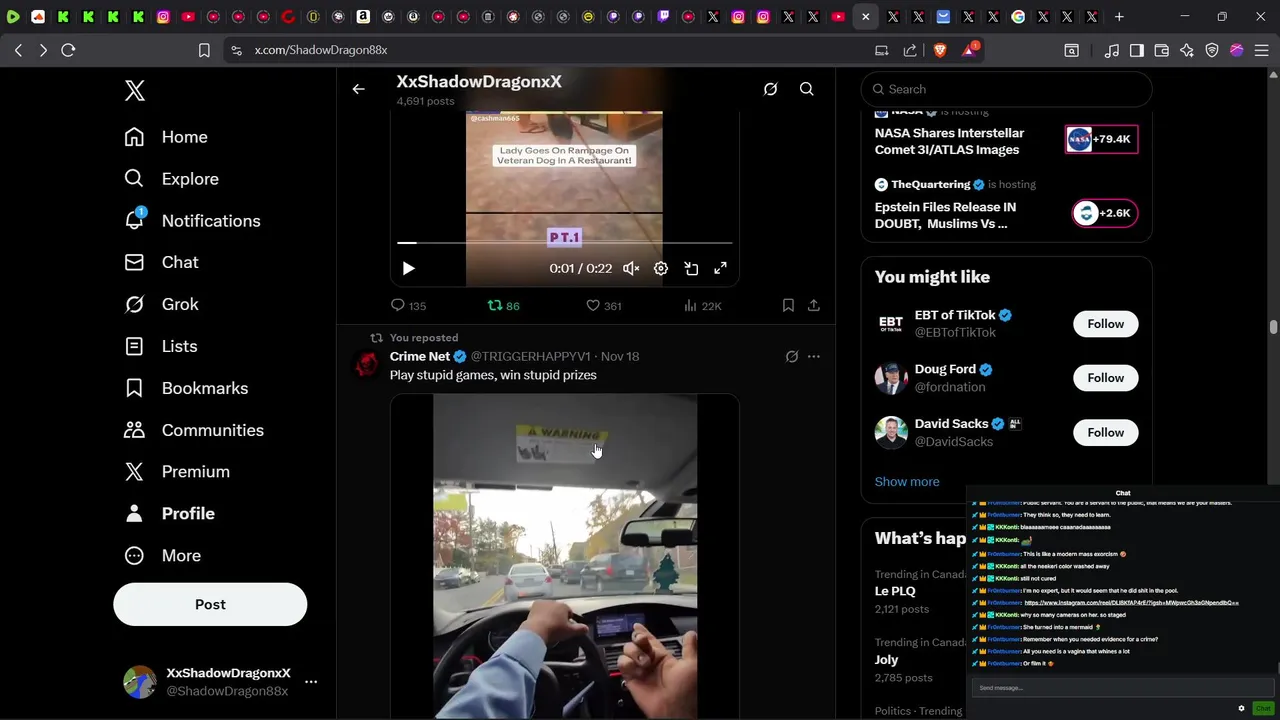Open Joly trending topic
The height and width of the screenshot is (720, 1280).
886,660
